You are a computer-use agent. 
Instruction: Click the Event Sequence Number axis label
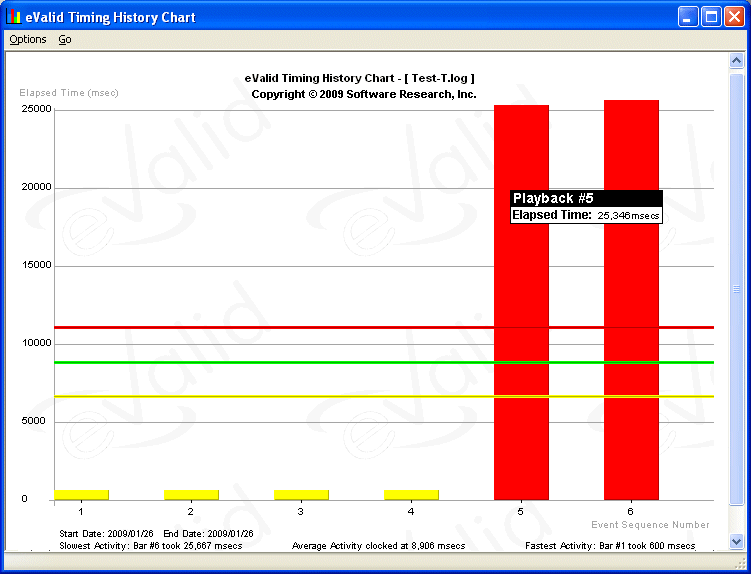tap(650, 525)
